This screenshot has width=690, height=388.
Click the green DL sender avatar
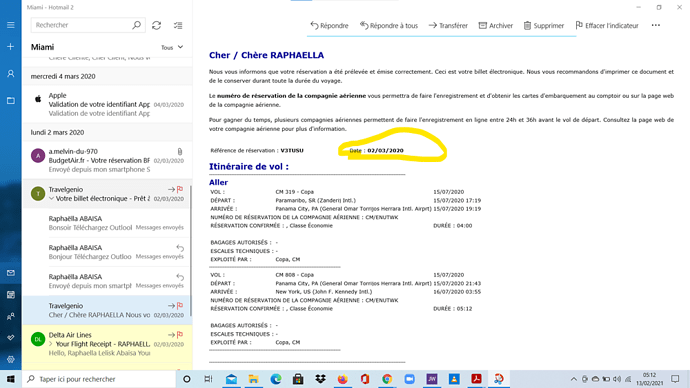click(x=38, y=339)
